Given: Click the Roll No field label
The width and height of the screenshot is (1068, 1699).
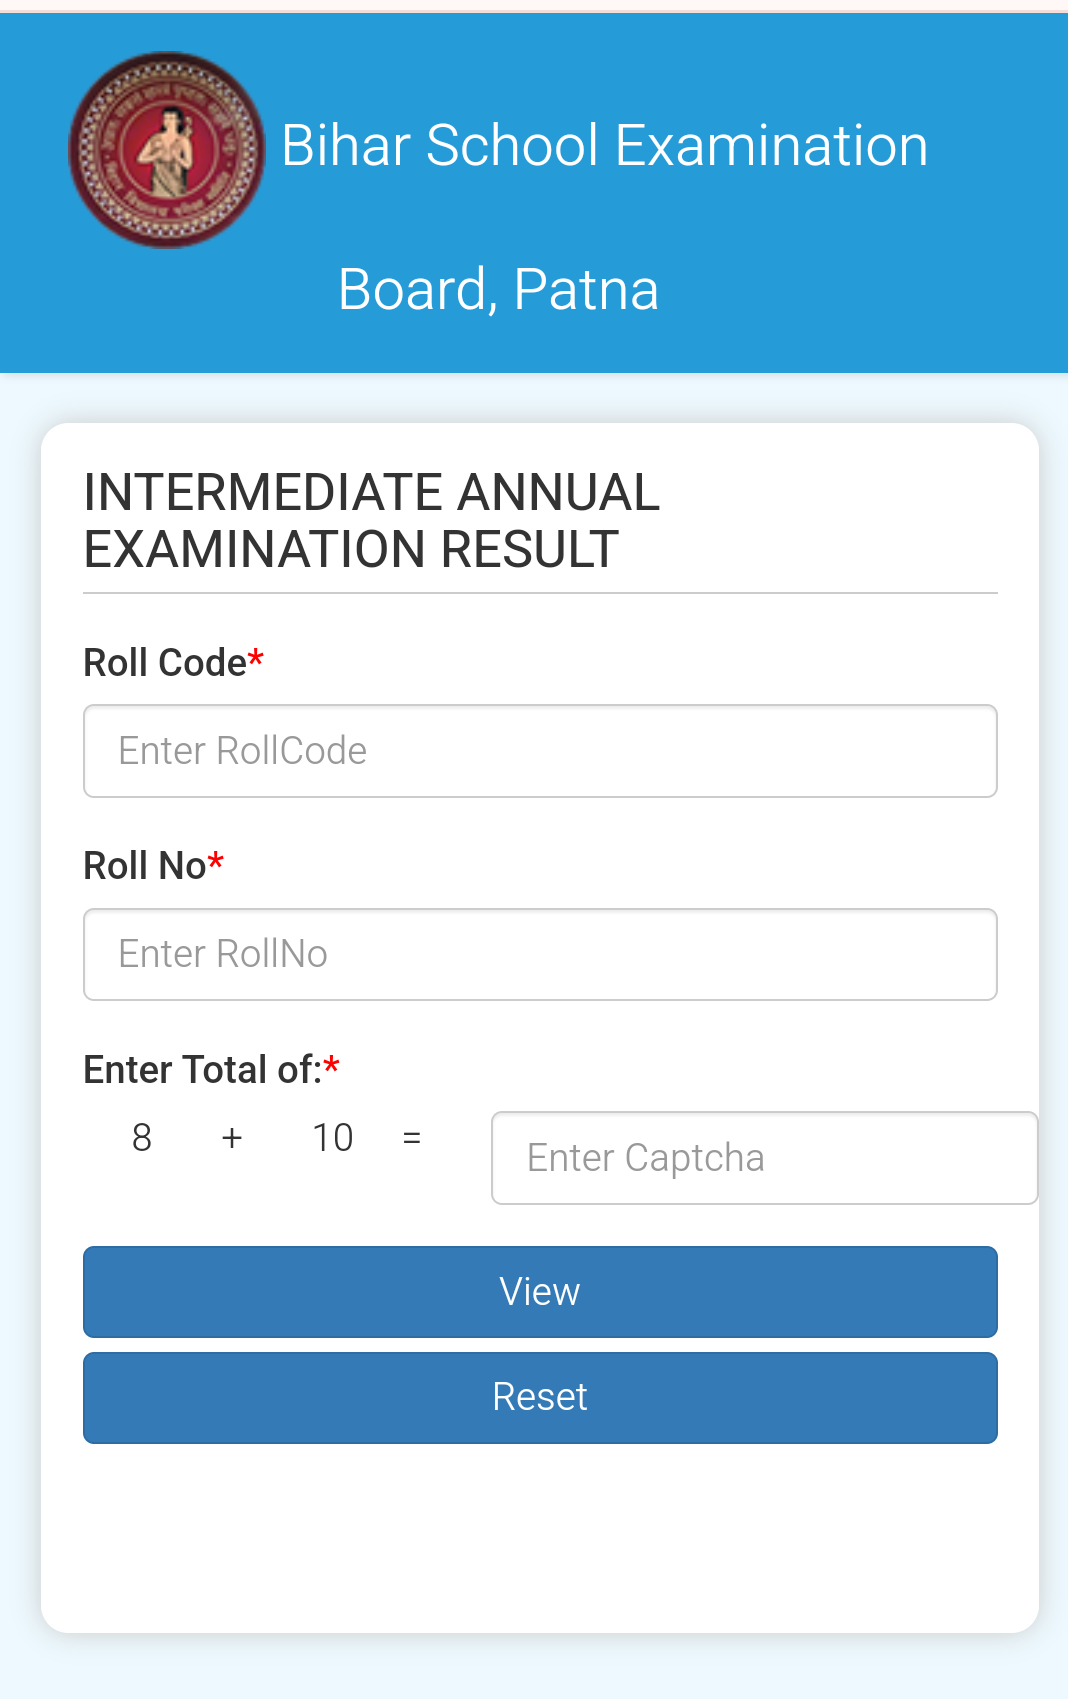Looking at the screenshot, I should (x=144, y=866).
